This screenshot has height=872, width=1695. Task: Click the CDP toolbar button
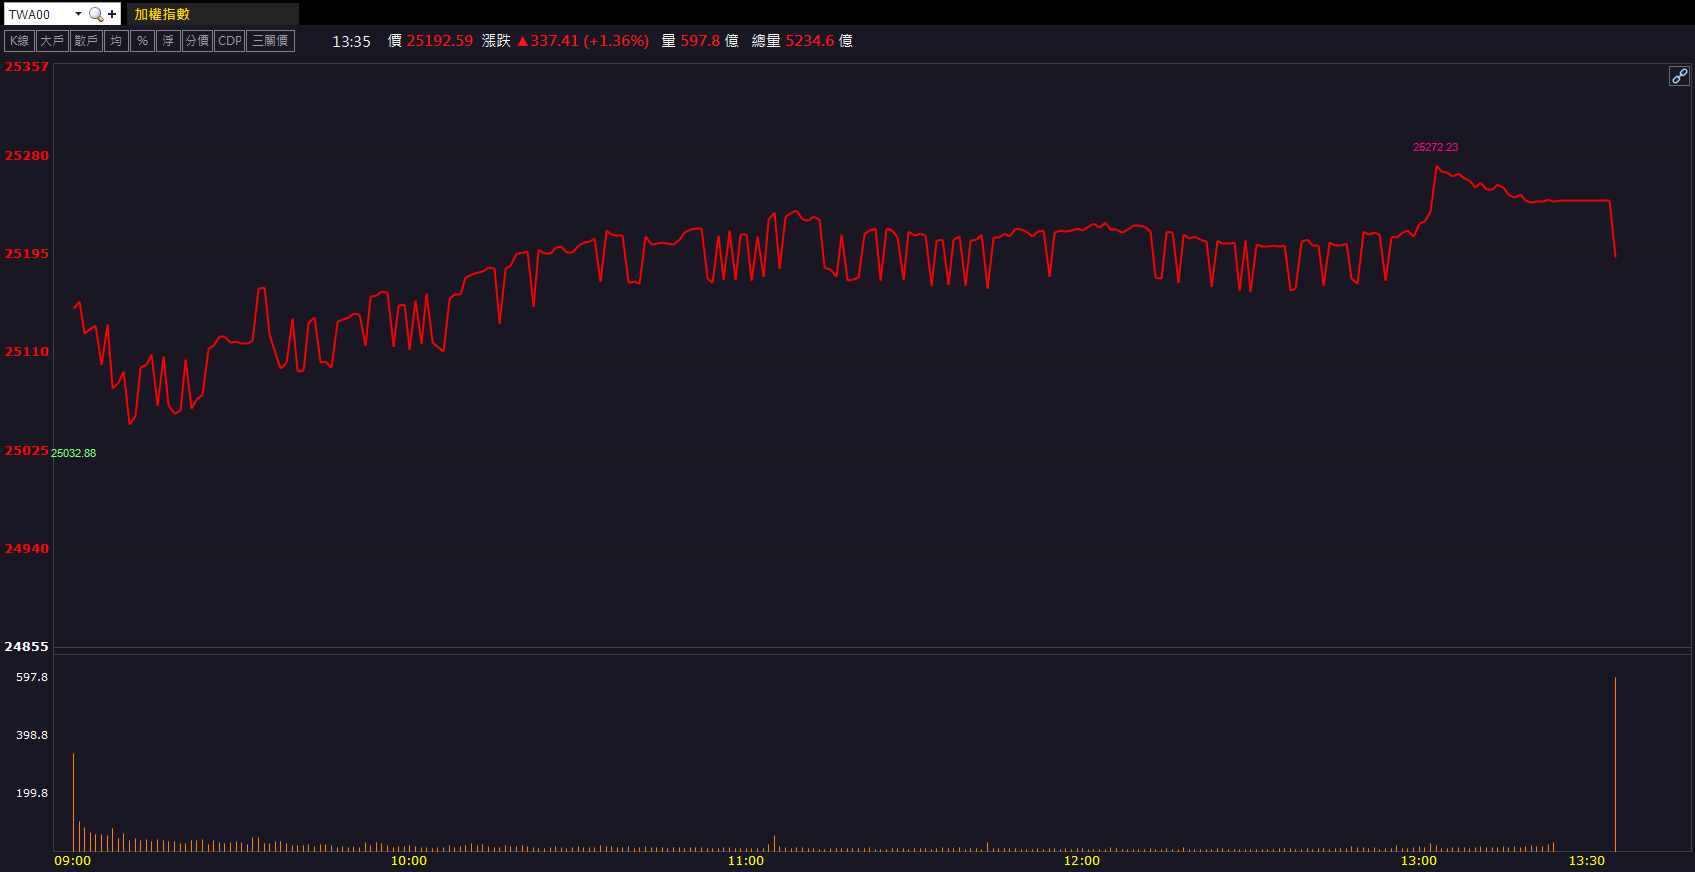[x=230, y=41]
